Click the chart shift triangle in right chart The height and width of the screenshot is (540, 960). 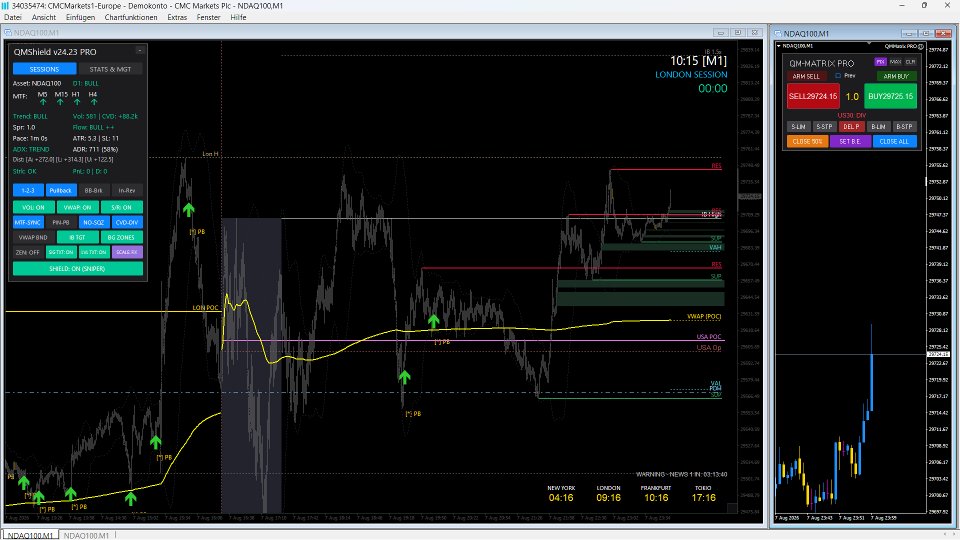(x=869, y=43)
